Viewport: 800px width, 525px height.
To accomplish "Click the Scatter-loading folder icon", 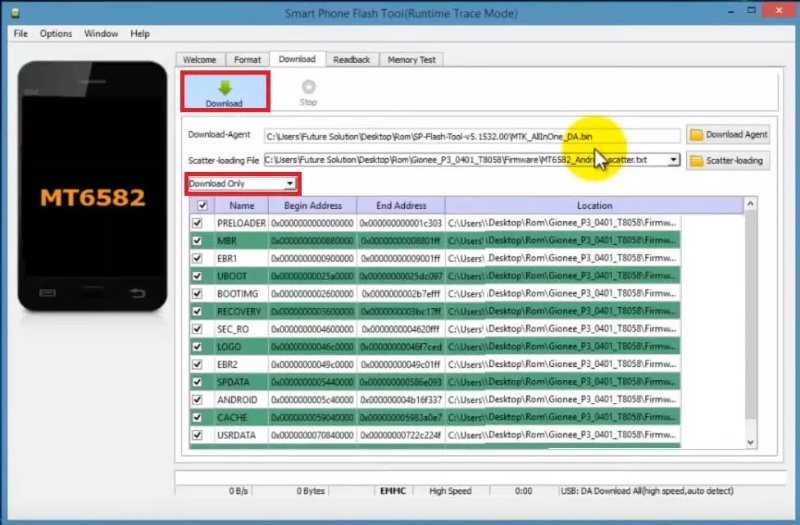I will click(x=696, y=160).
